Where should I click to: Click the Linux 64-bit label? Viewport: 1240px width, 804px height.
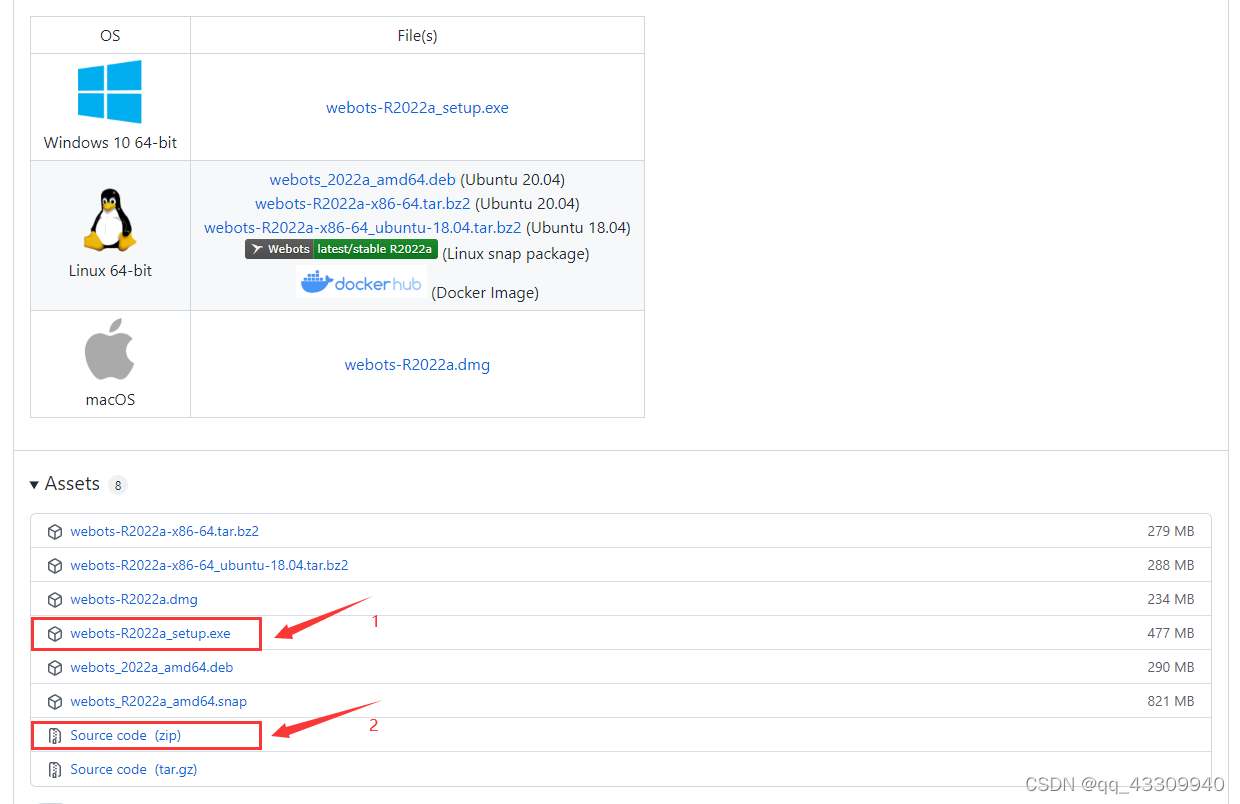(110, 271)
